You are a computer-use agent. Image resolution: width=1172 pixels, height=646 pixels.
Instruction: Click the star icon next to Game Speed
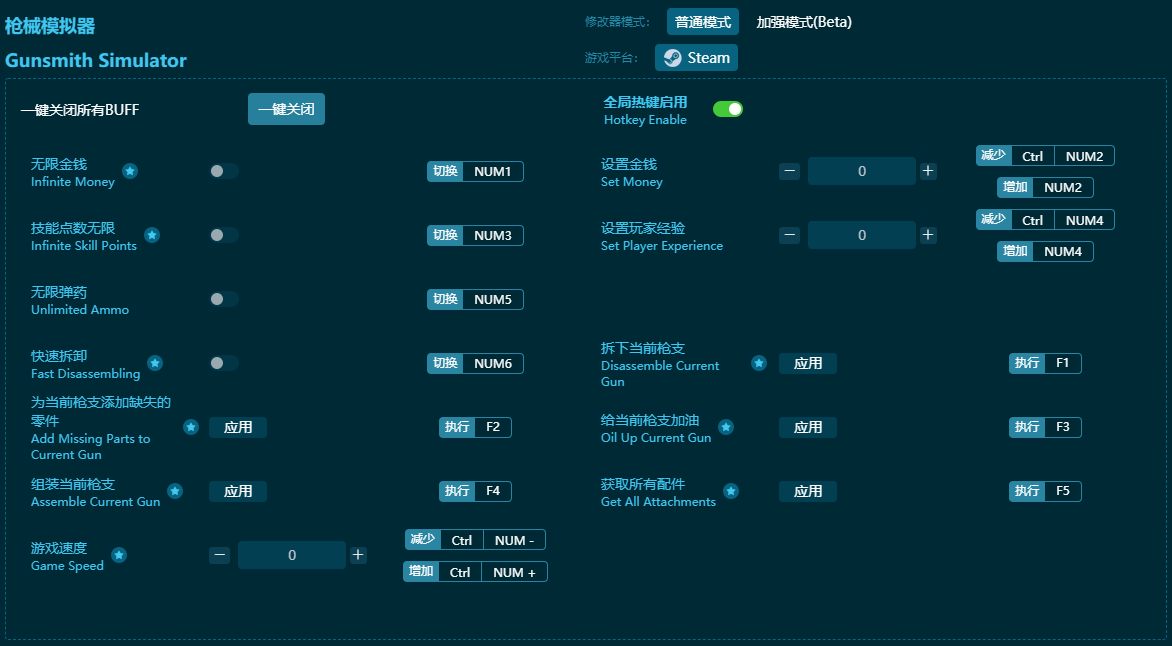(119, 555)
